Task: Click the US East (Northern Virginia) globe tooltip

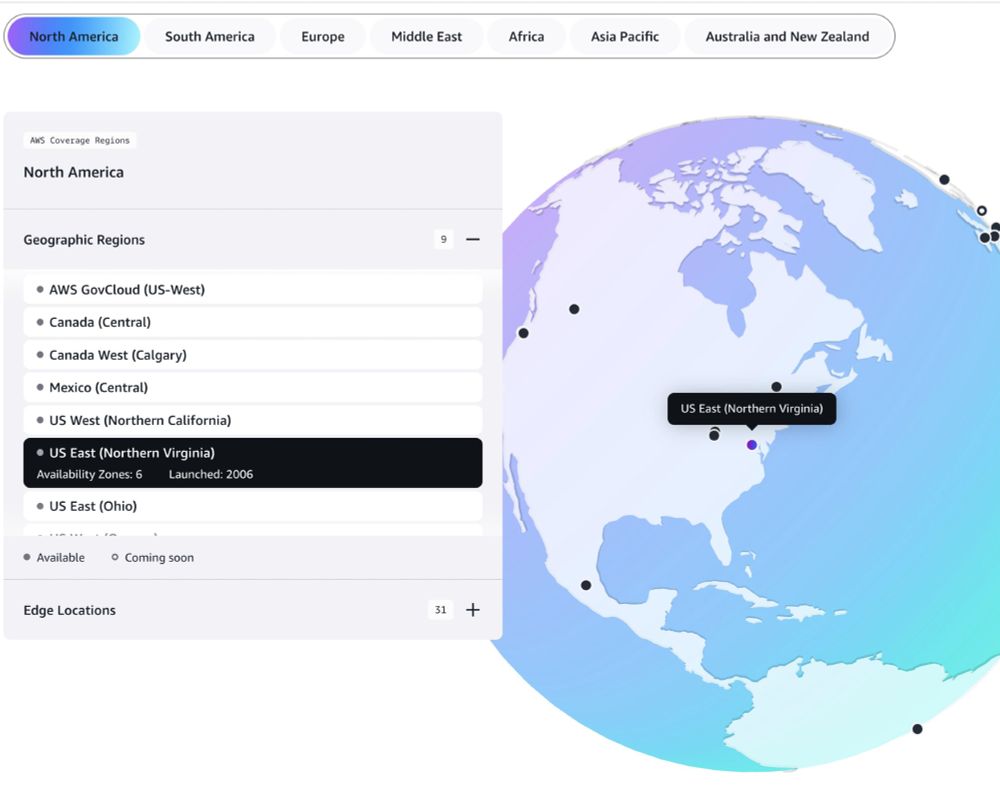Action: 751,409
